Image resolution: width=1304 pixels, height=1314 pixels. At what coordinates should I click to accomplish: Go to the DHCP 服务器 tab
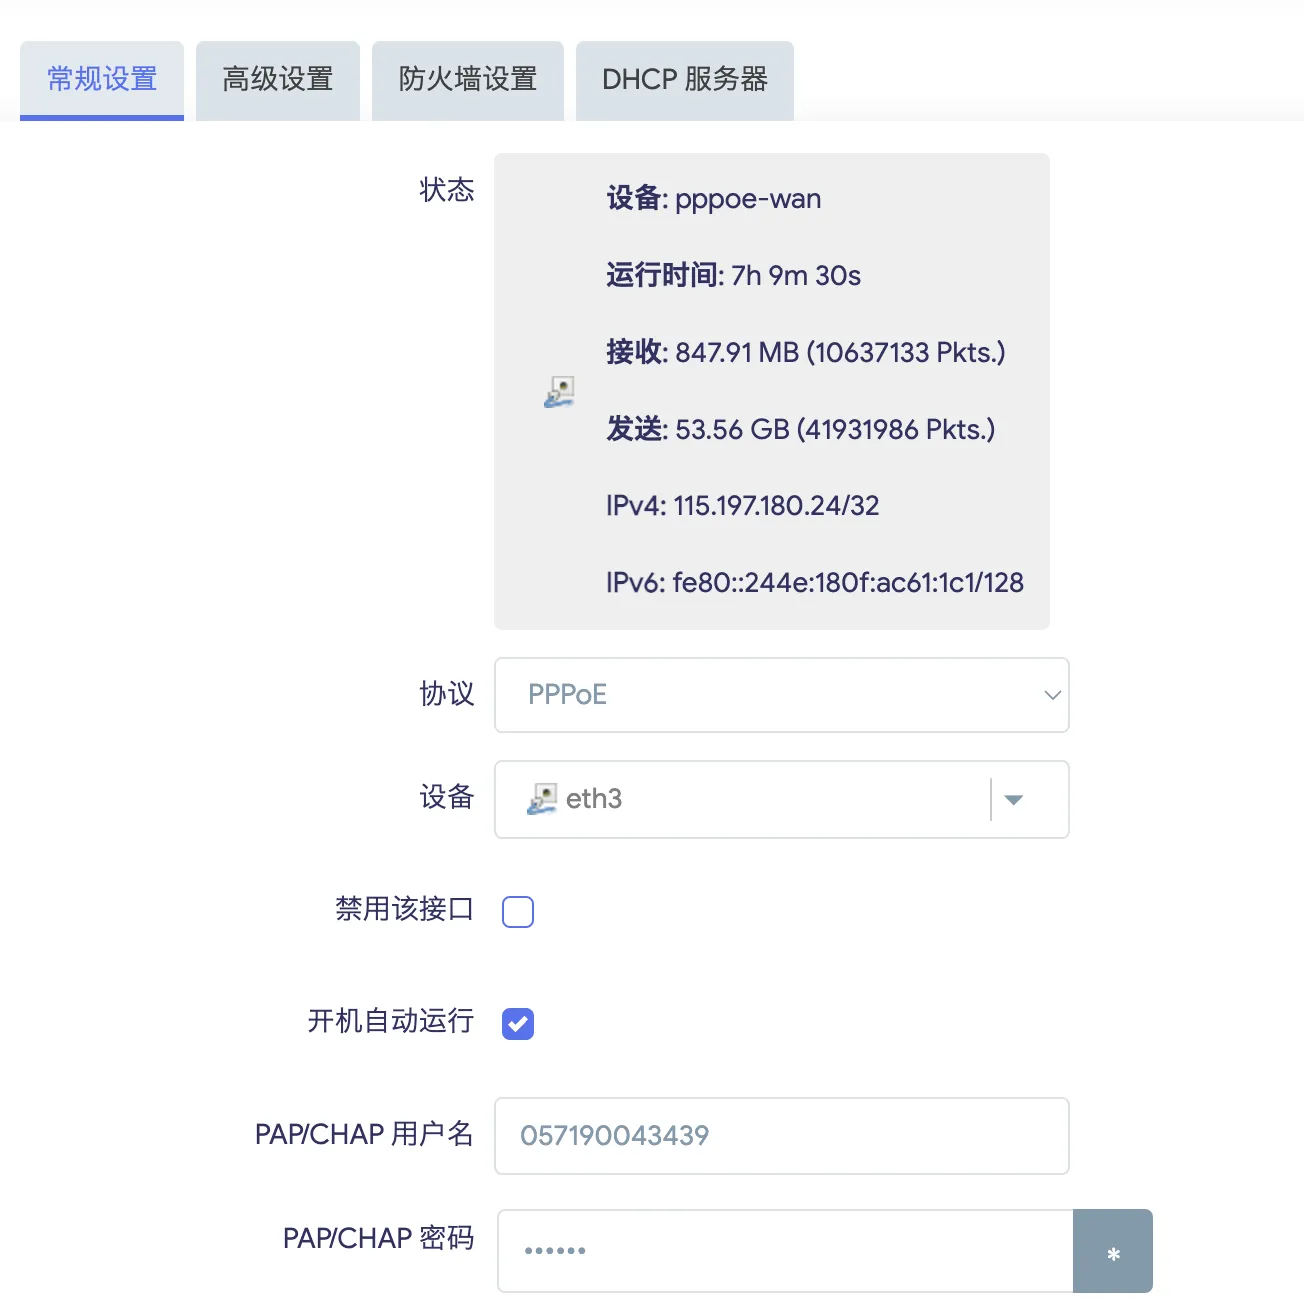(x=685, y=80)
